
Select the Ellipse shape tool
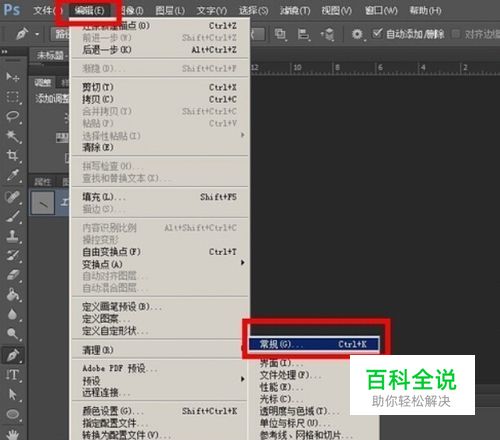(x=13, y=414)
